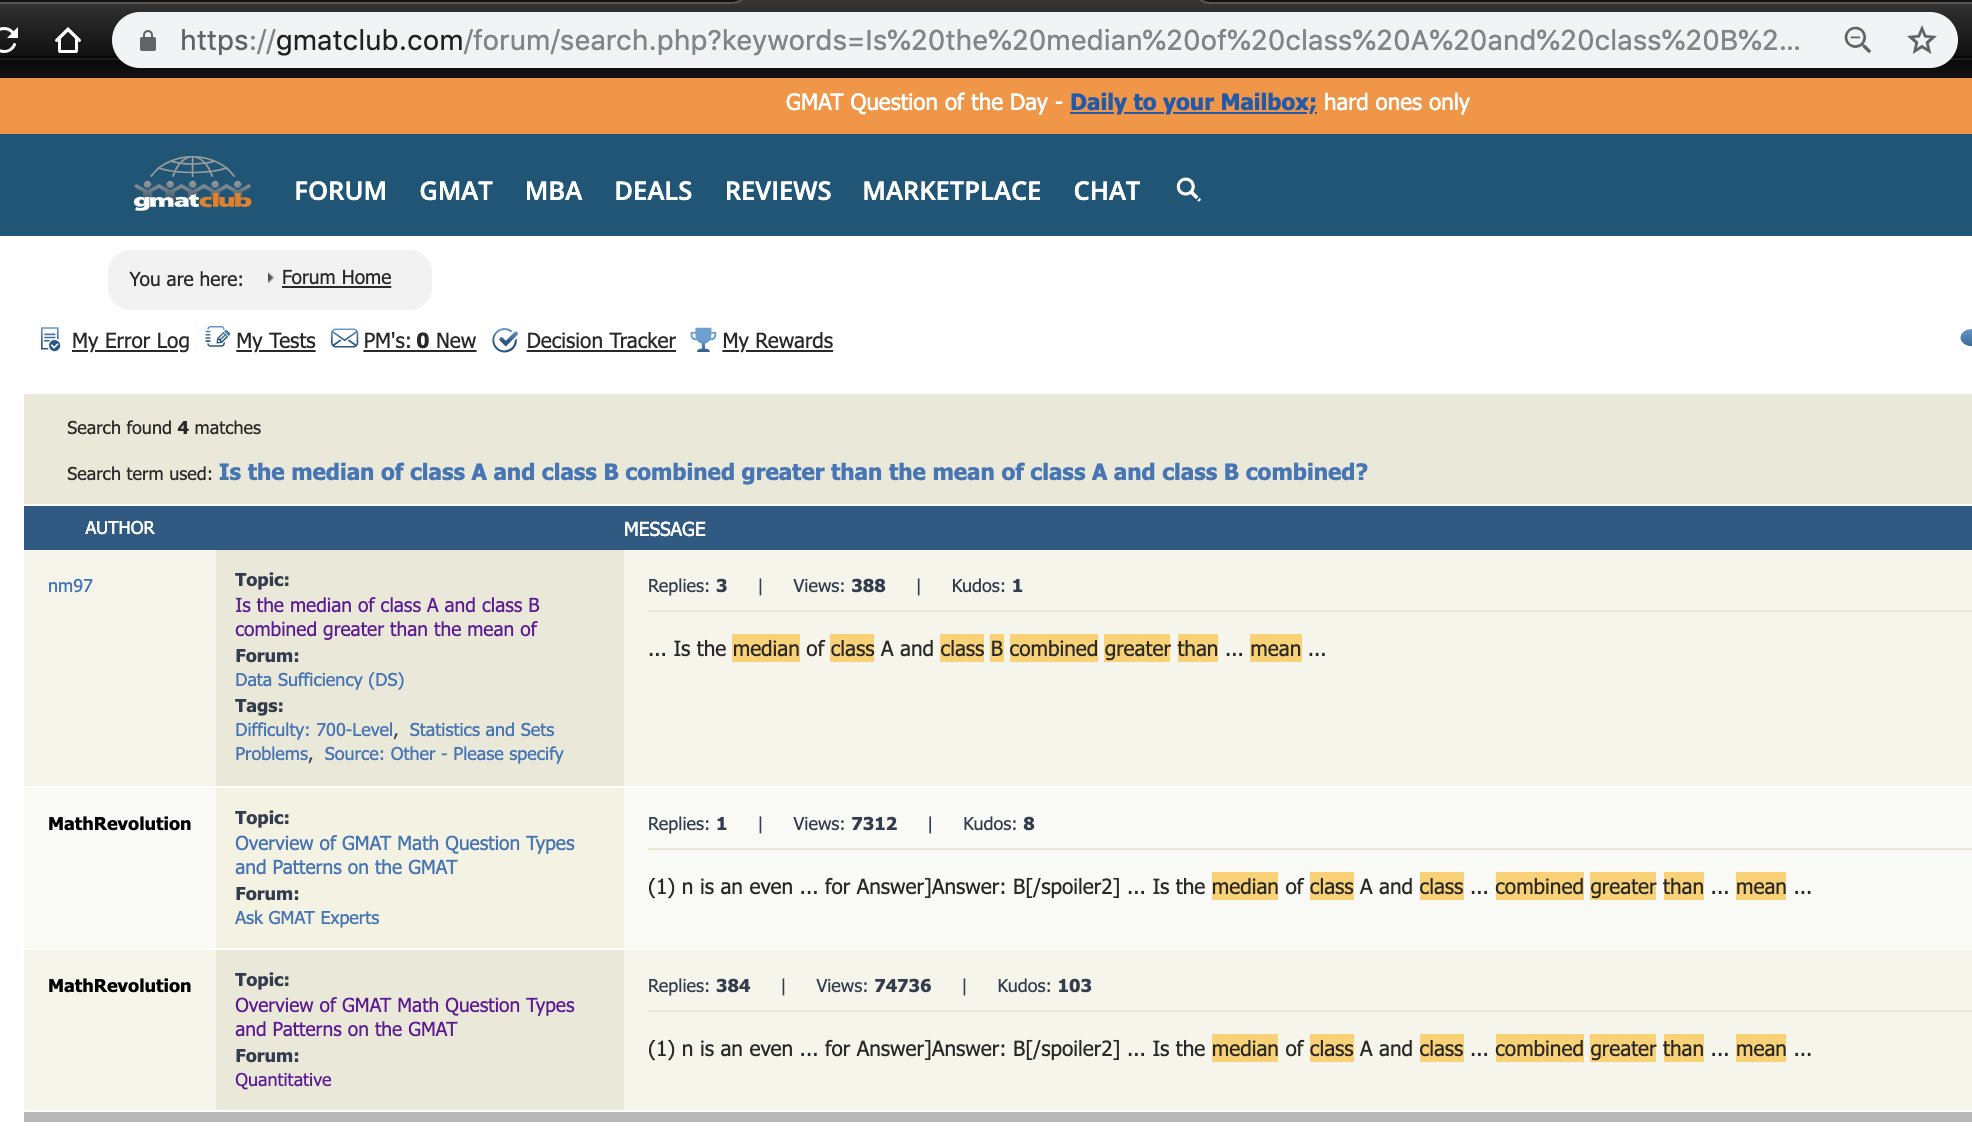Open site search via navbar magnifier icon
The height and width of the screenshot is (1144, 1972).
[1188, 189]
